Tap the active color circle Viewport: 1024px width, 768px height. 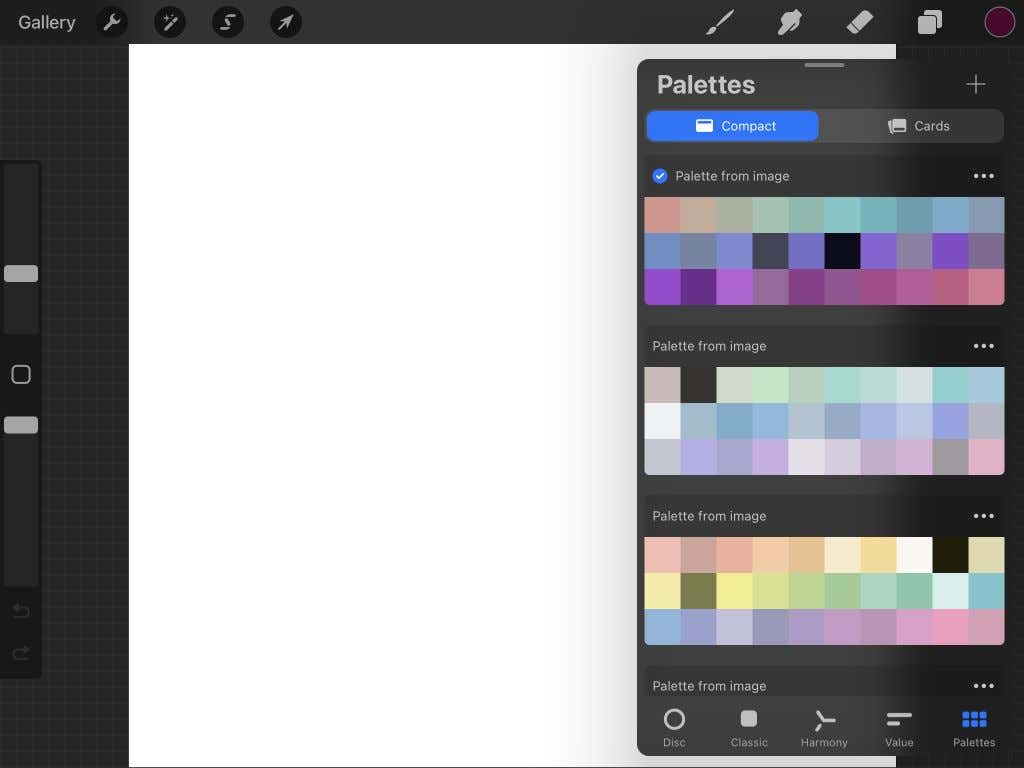point(999,22)
